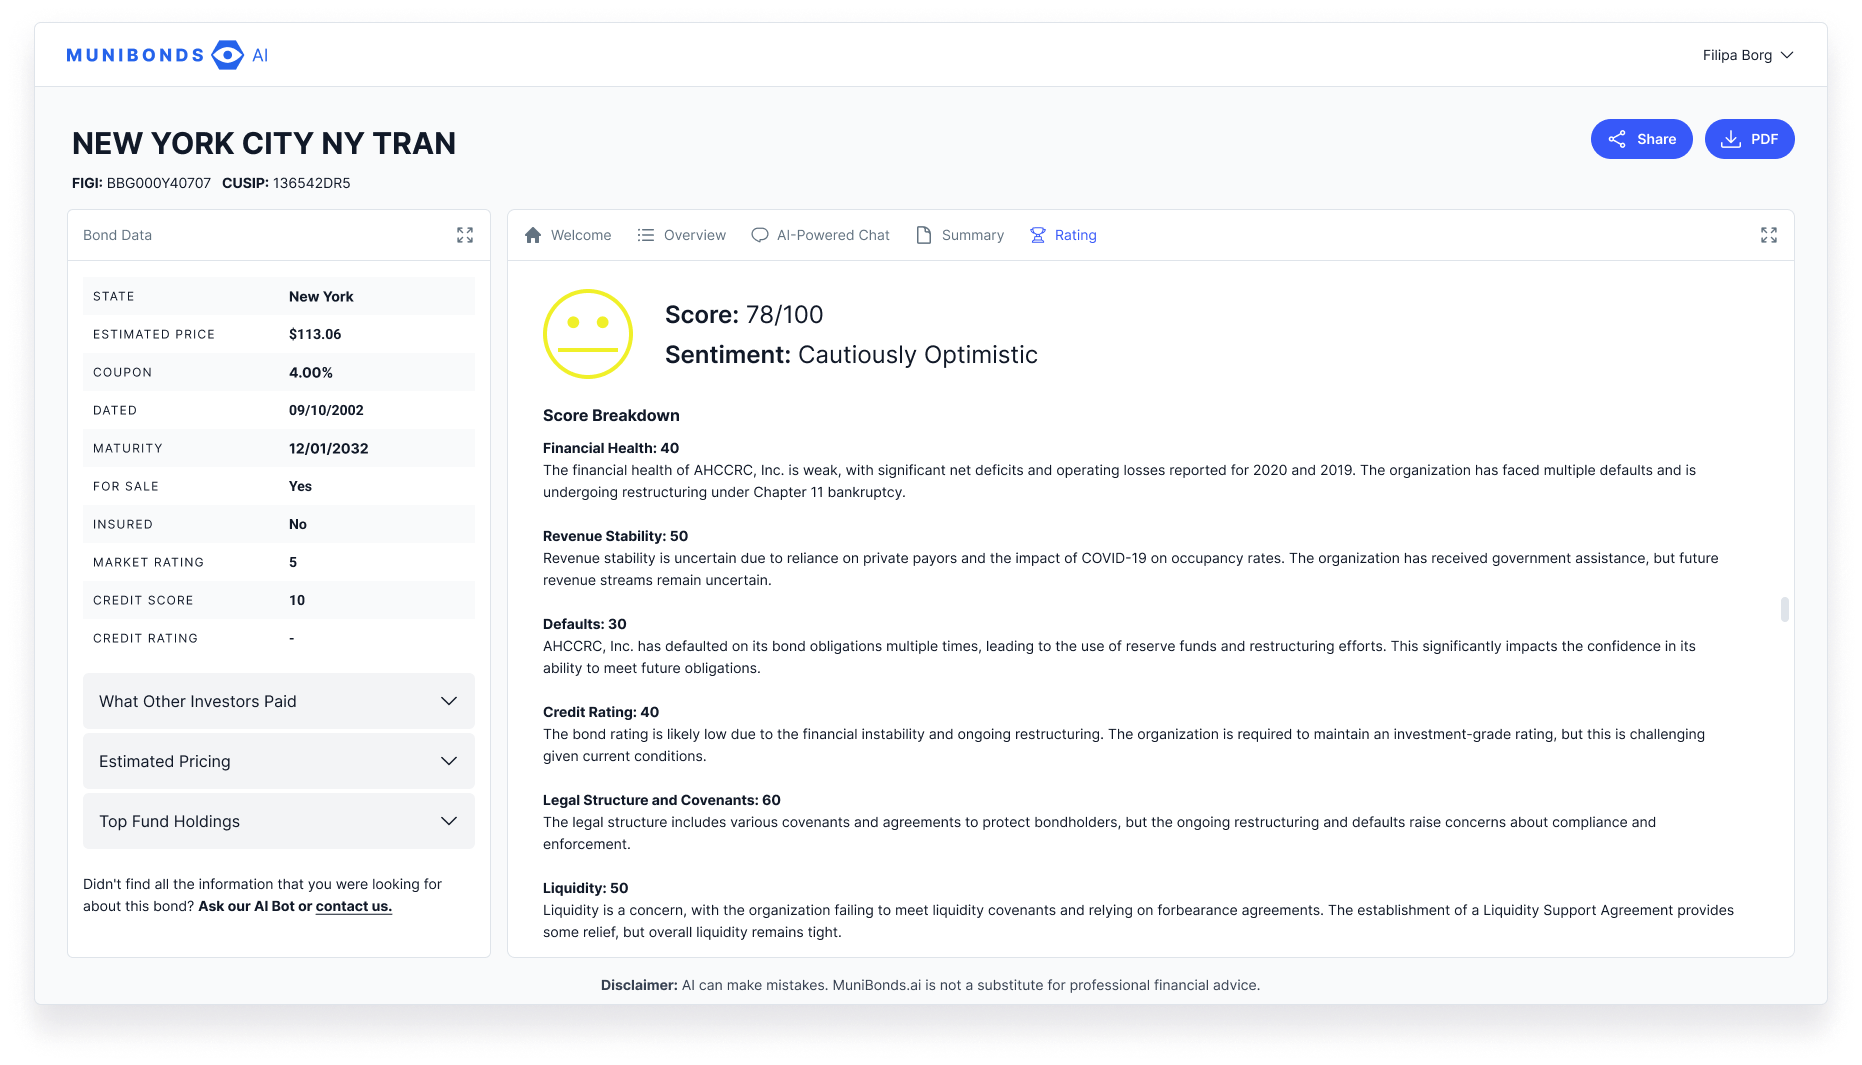1862x1065 pixels.
Task: Click the Market Rating value 5
Action: (293, 562)
